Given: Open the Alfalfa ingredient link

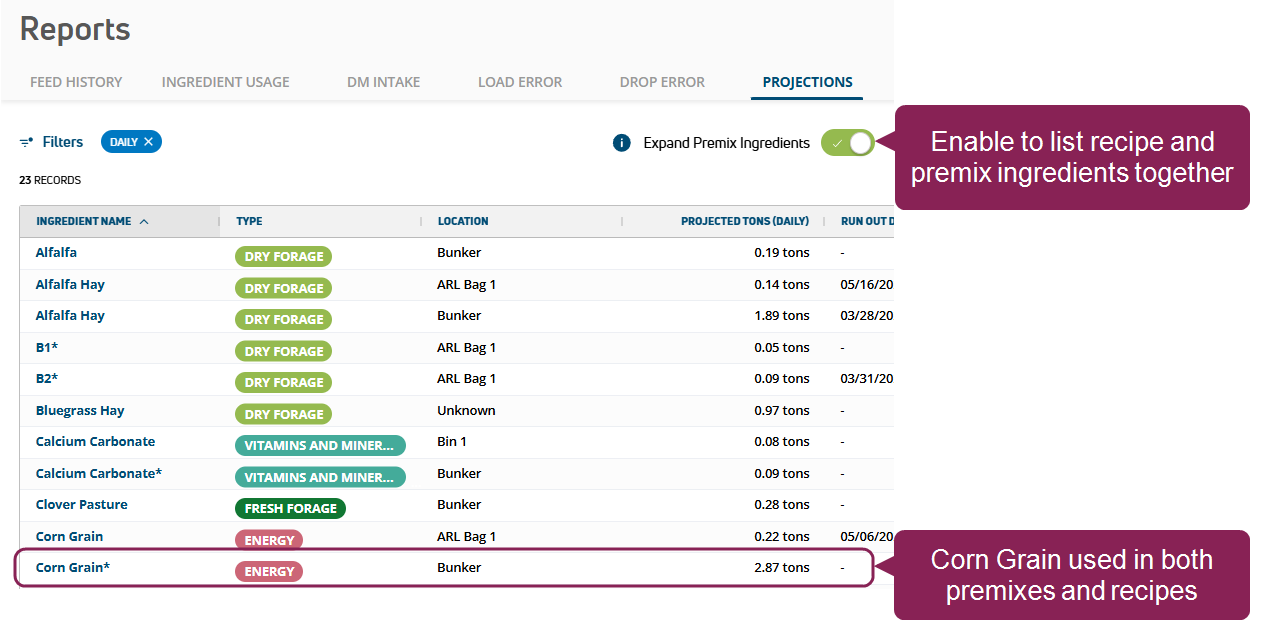Looking at the screenshot, I should [56, 253].
